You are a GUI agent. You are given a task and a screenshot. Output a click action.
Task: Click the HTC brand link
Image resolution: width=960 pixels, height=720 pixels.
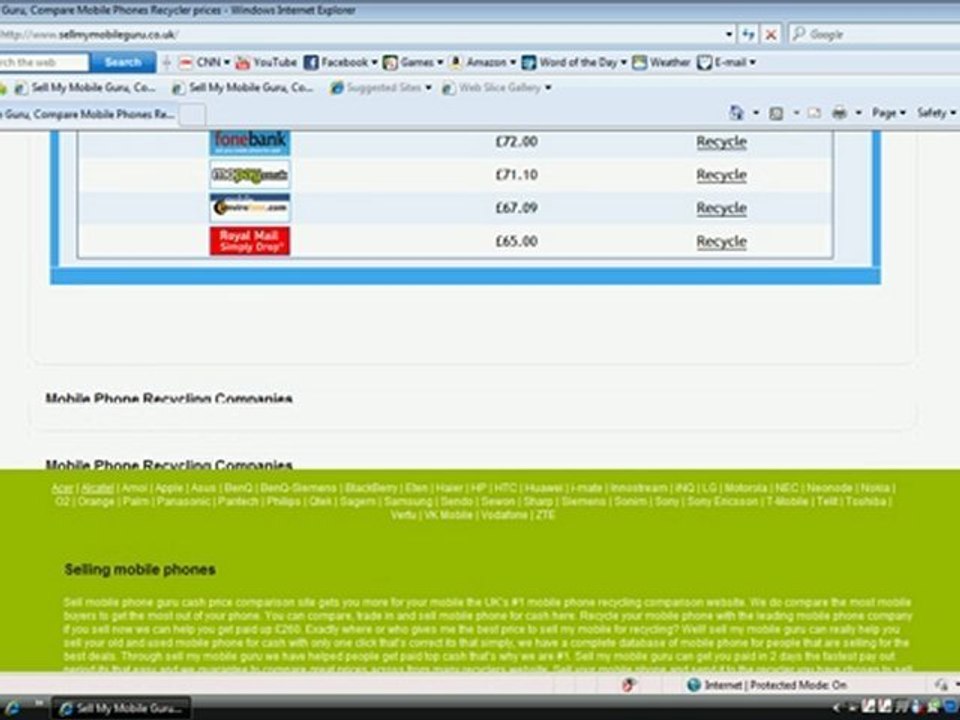pos(505,489)
